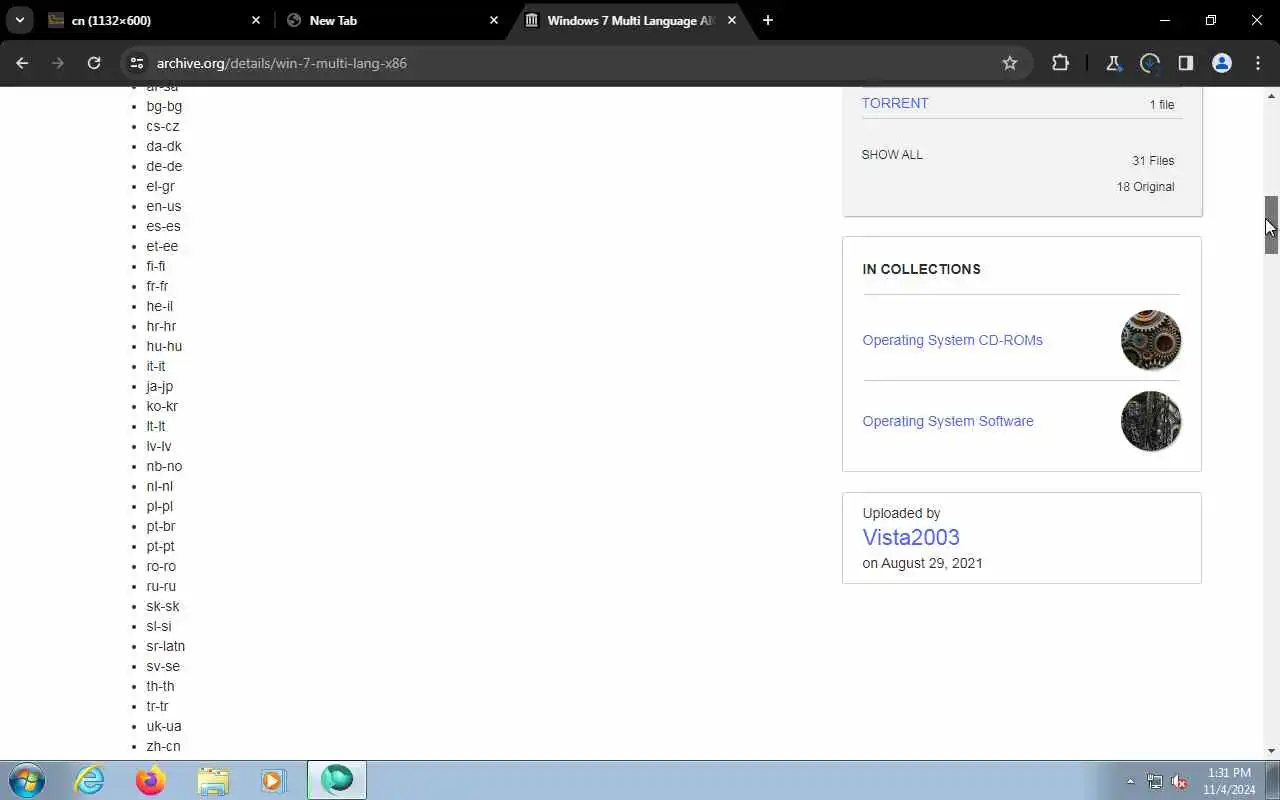1280x800 pixels.
Task: Open the Chrome profile avatar
Action: pyautogui.click(x=1221, y=63)
